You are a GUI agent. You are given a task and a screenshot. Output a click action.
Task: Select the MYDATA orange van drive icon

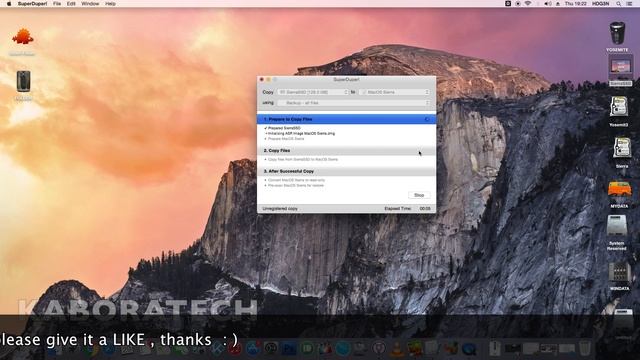point(619,190)
